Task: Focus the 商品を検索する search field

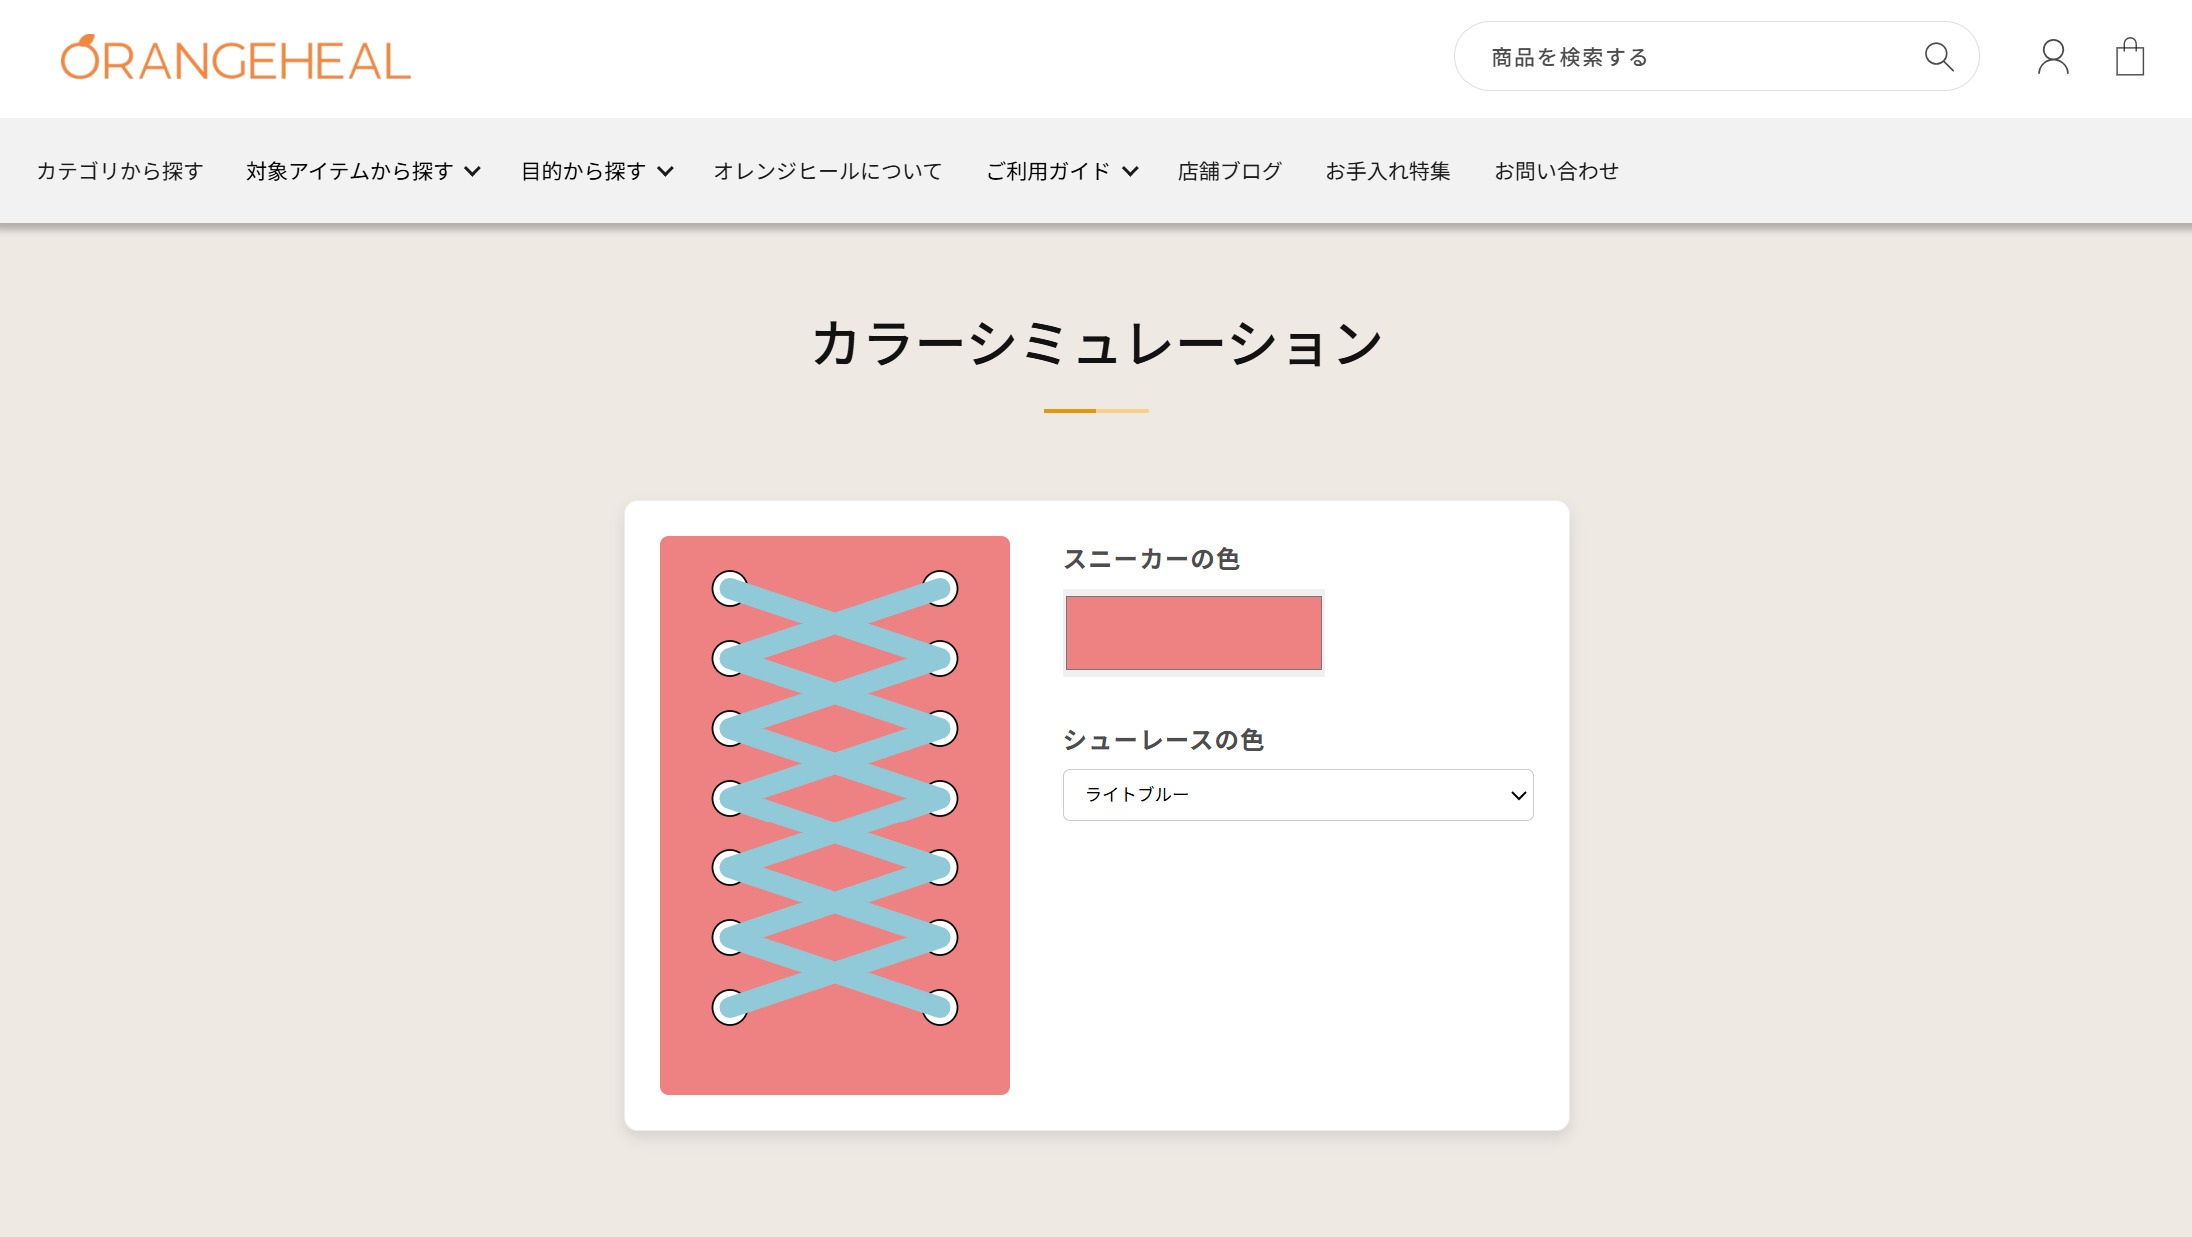Action: point(1690,57)
